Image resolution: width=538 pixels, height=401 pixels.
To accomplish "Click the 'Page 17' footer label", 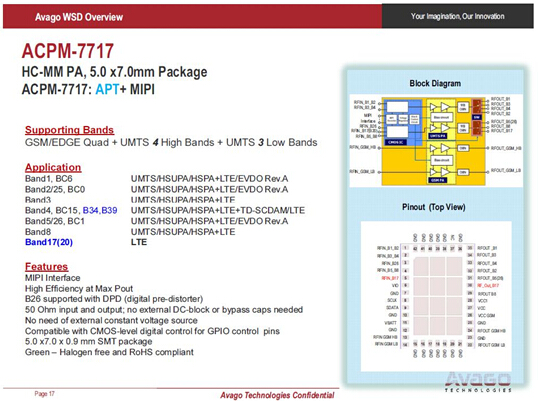I will click(x=44, y=393).
